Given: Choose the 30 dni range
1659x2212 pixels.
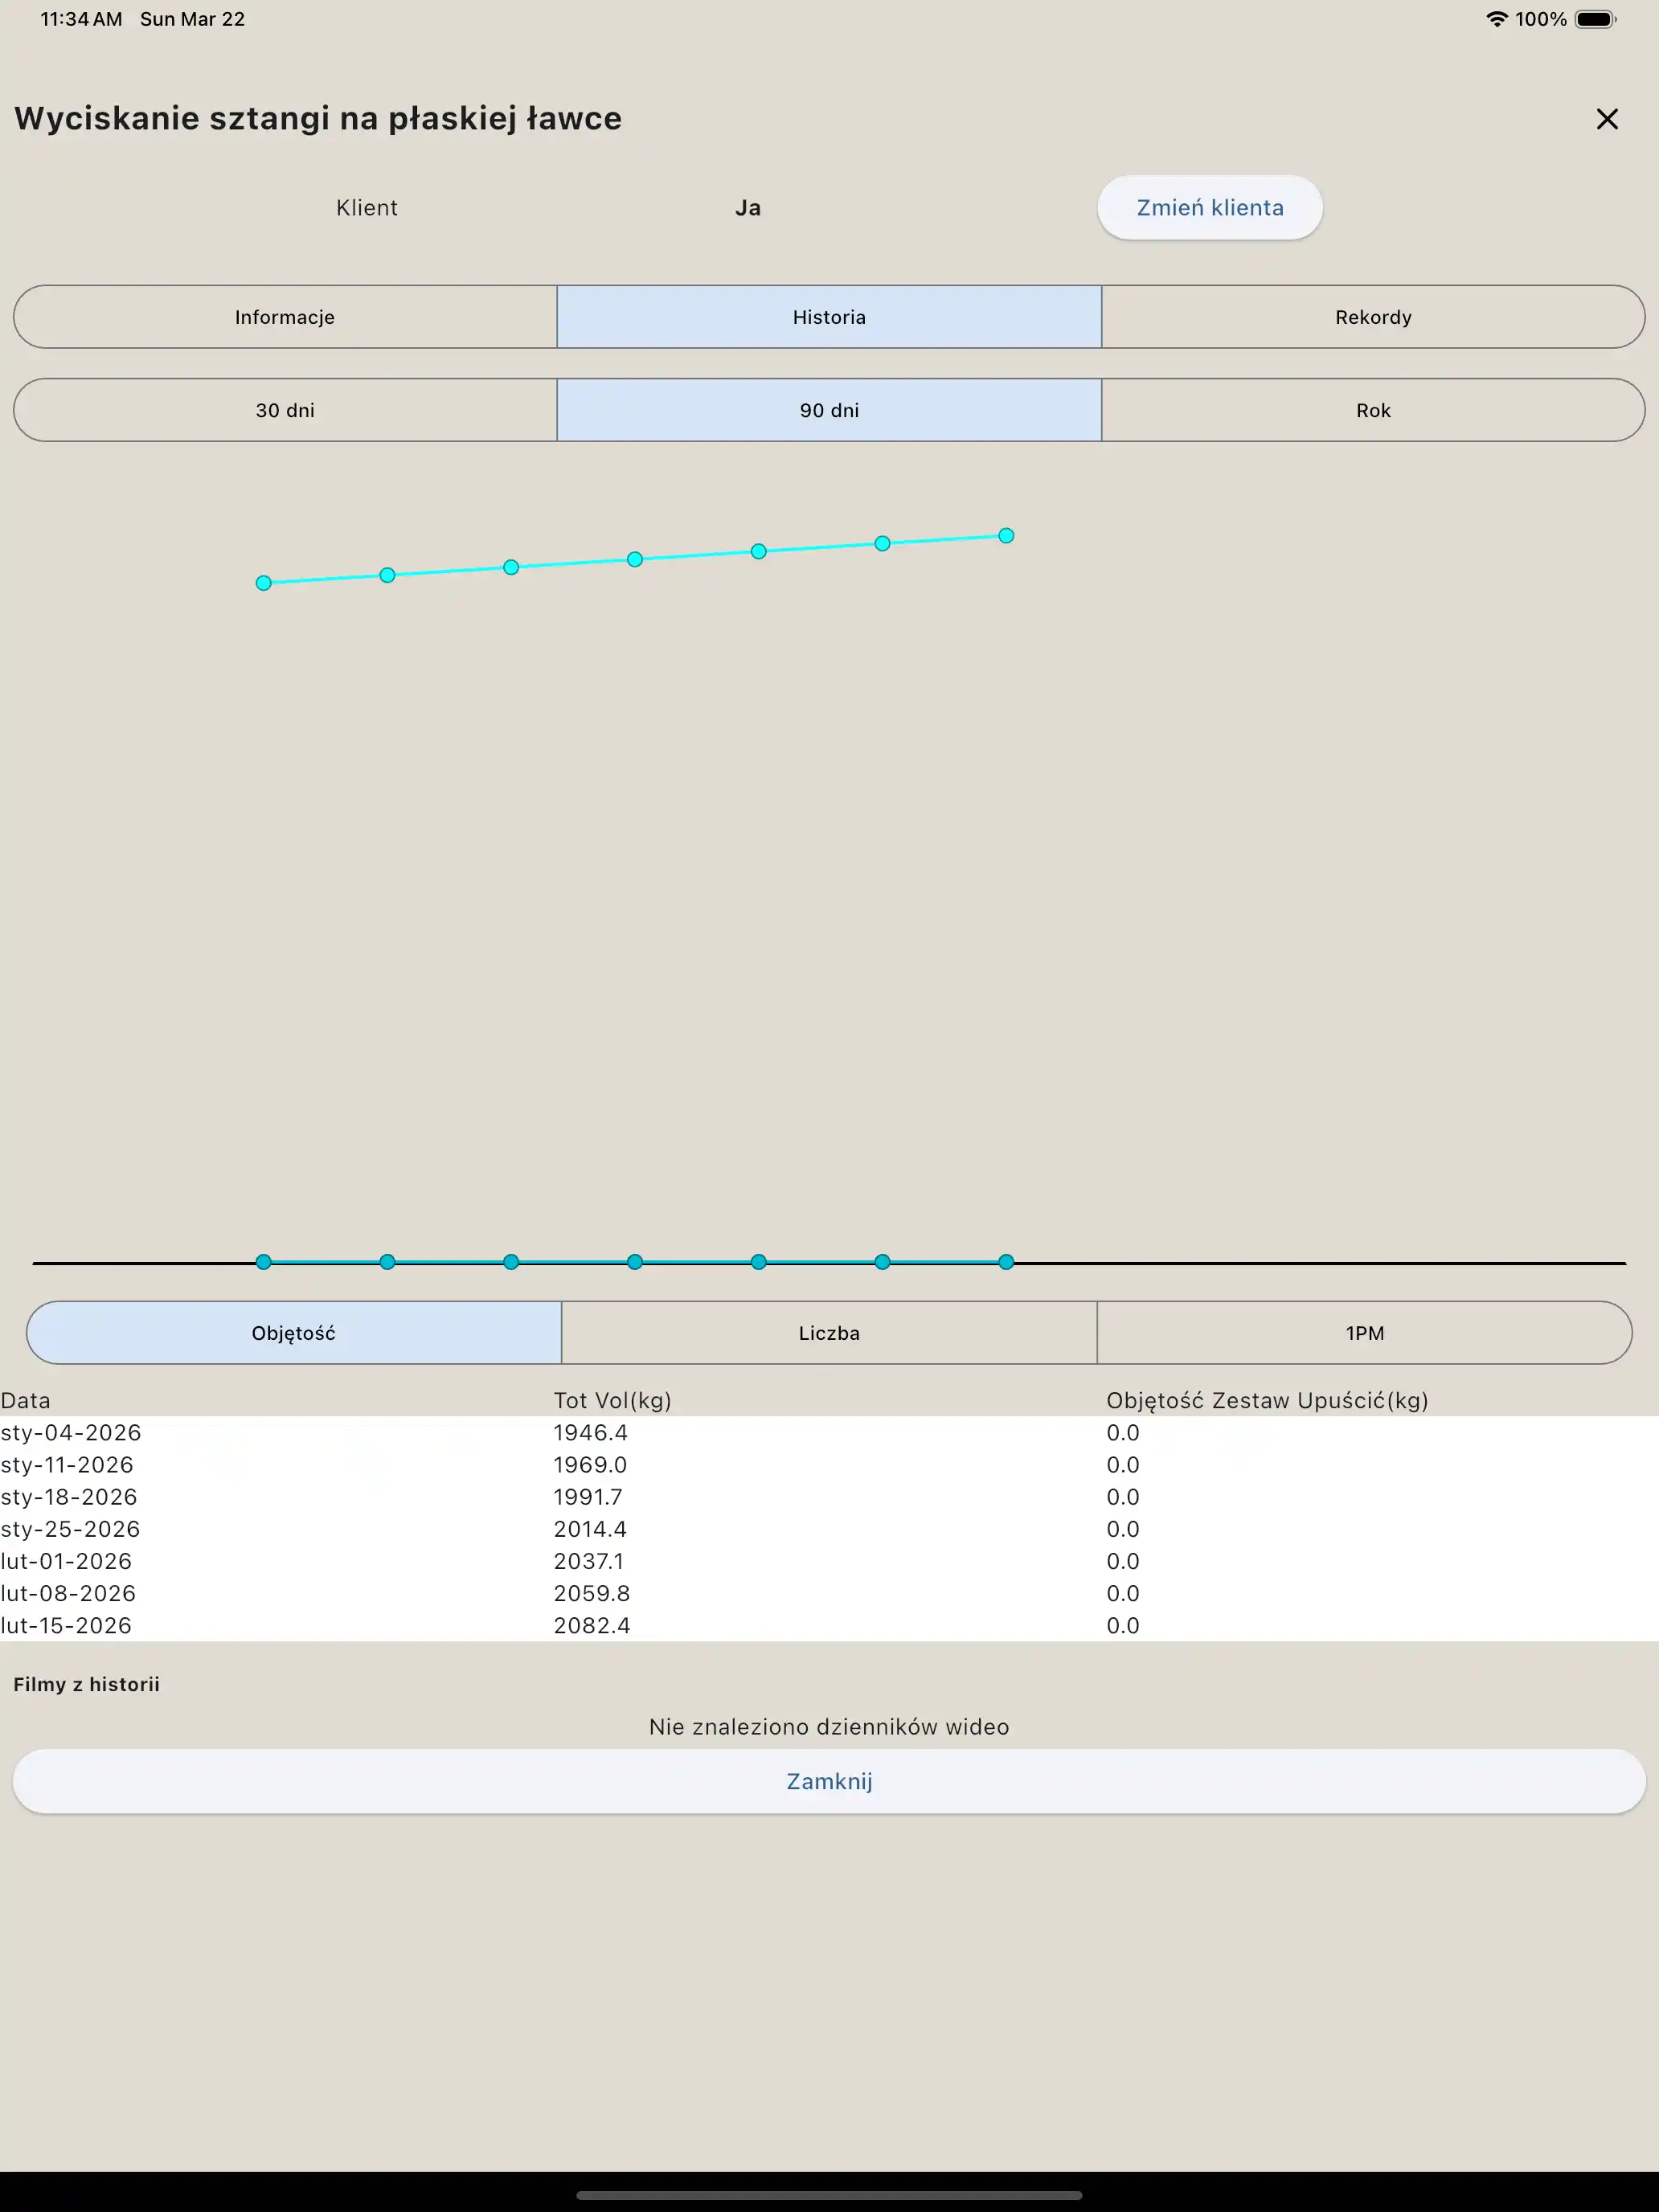Looking at the screenshot, I should 285,410.
